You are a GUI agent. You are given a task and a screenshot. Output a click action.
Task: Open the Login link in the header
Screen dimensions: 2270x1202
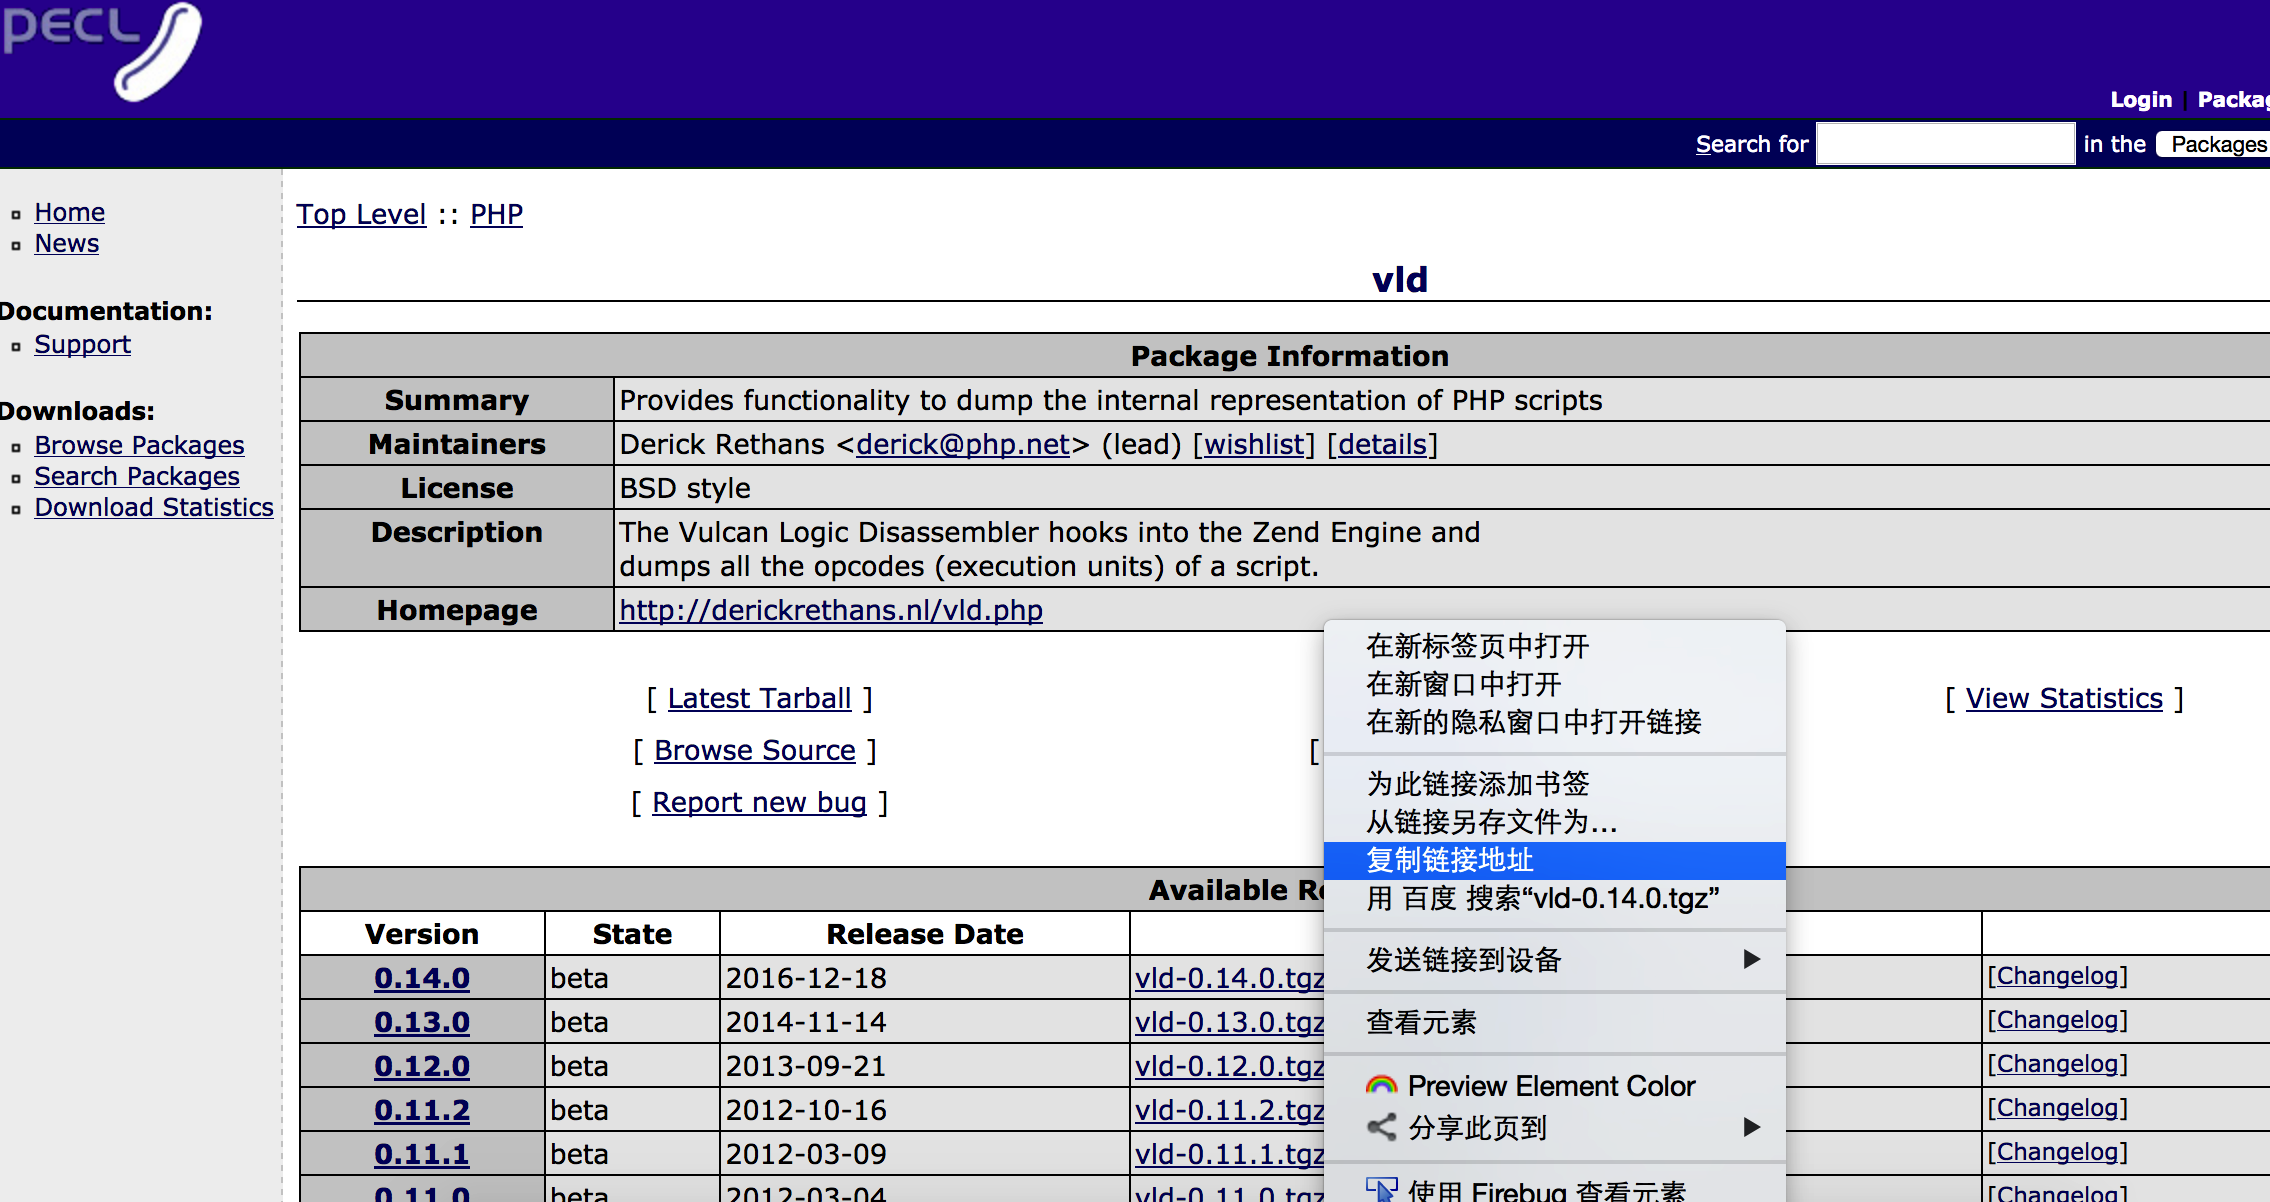(x=2141, y=99)
